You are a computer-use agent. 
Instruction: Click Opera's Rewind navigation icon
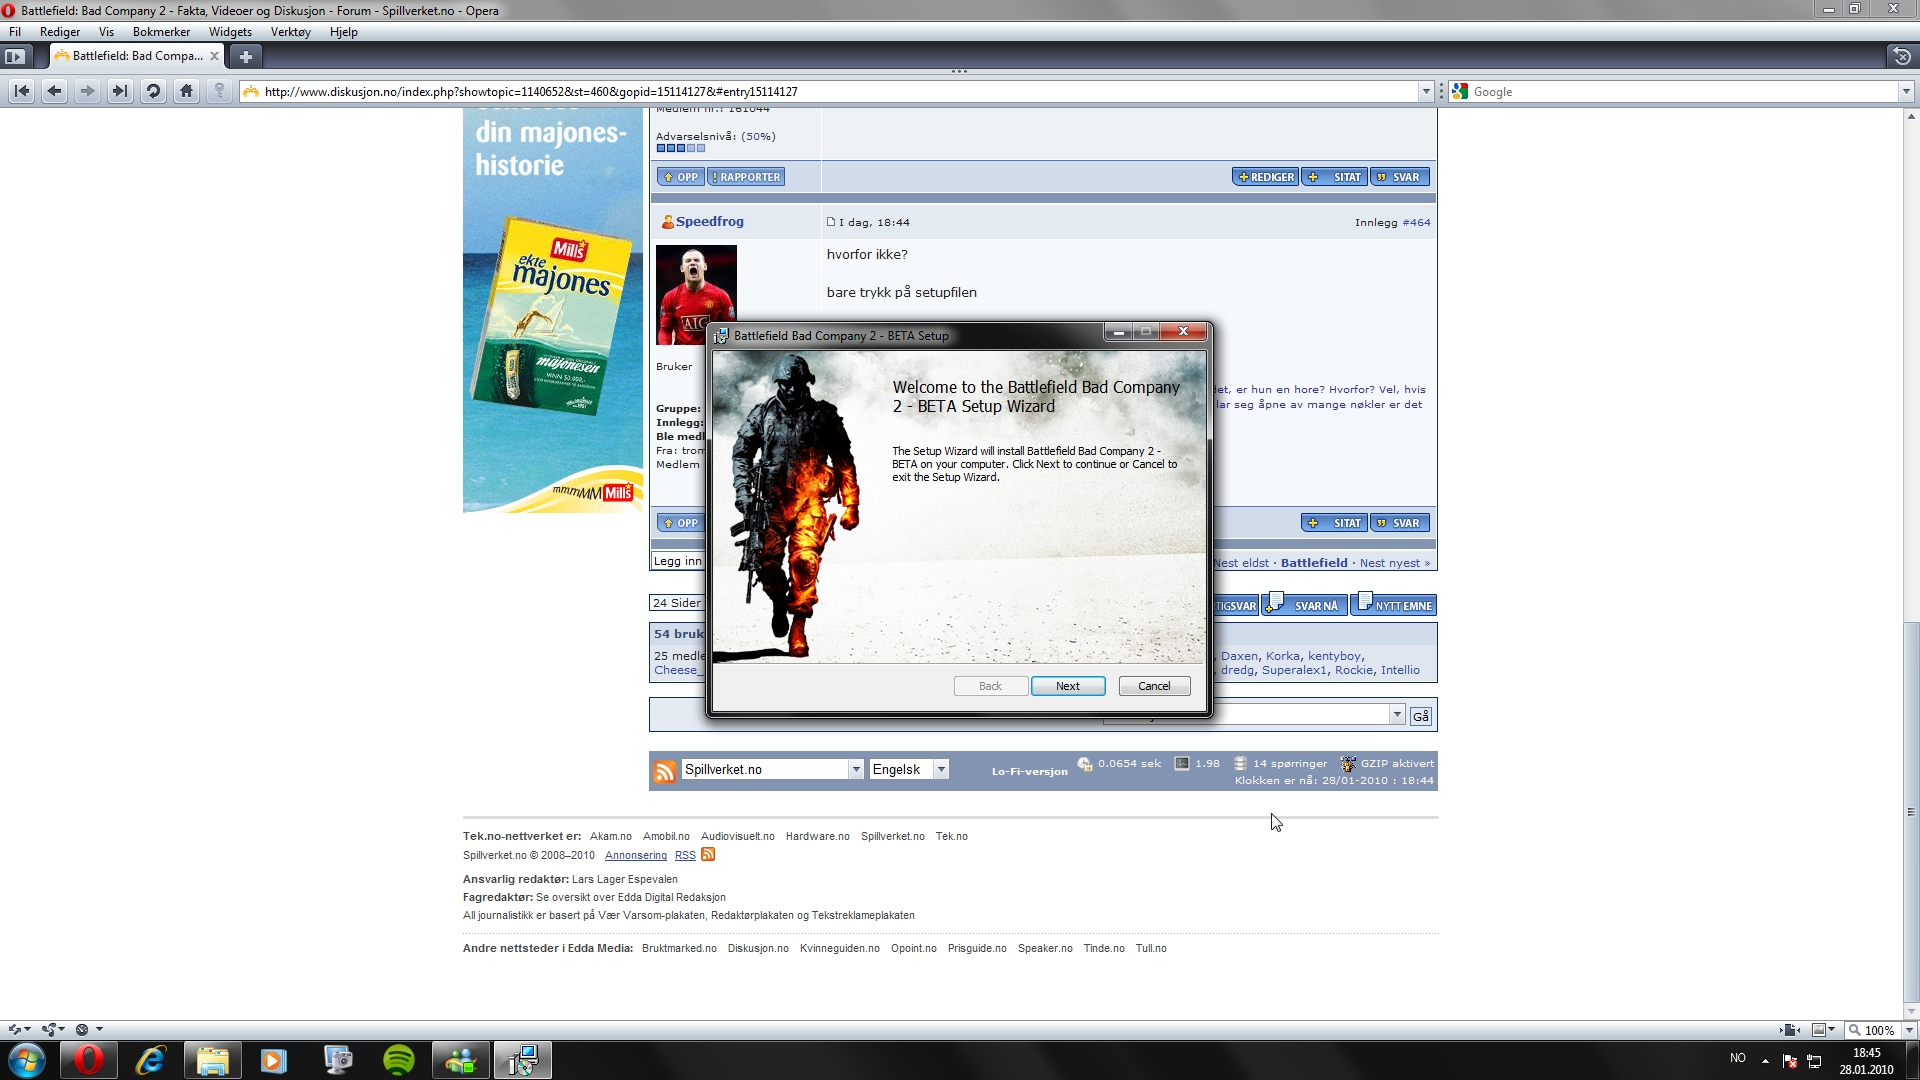point(21,91)
